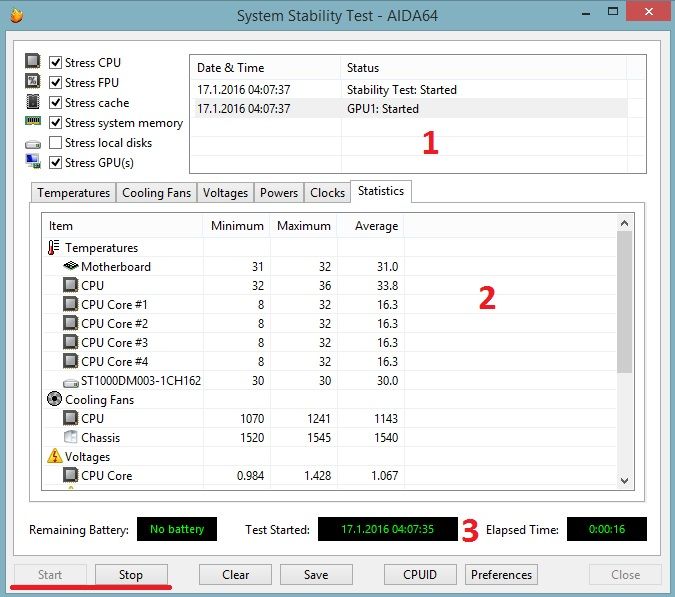Viewport: 675px width, 597px height.
Task: Switch to the Temperatures tab
Action: point(73,192)
